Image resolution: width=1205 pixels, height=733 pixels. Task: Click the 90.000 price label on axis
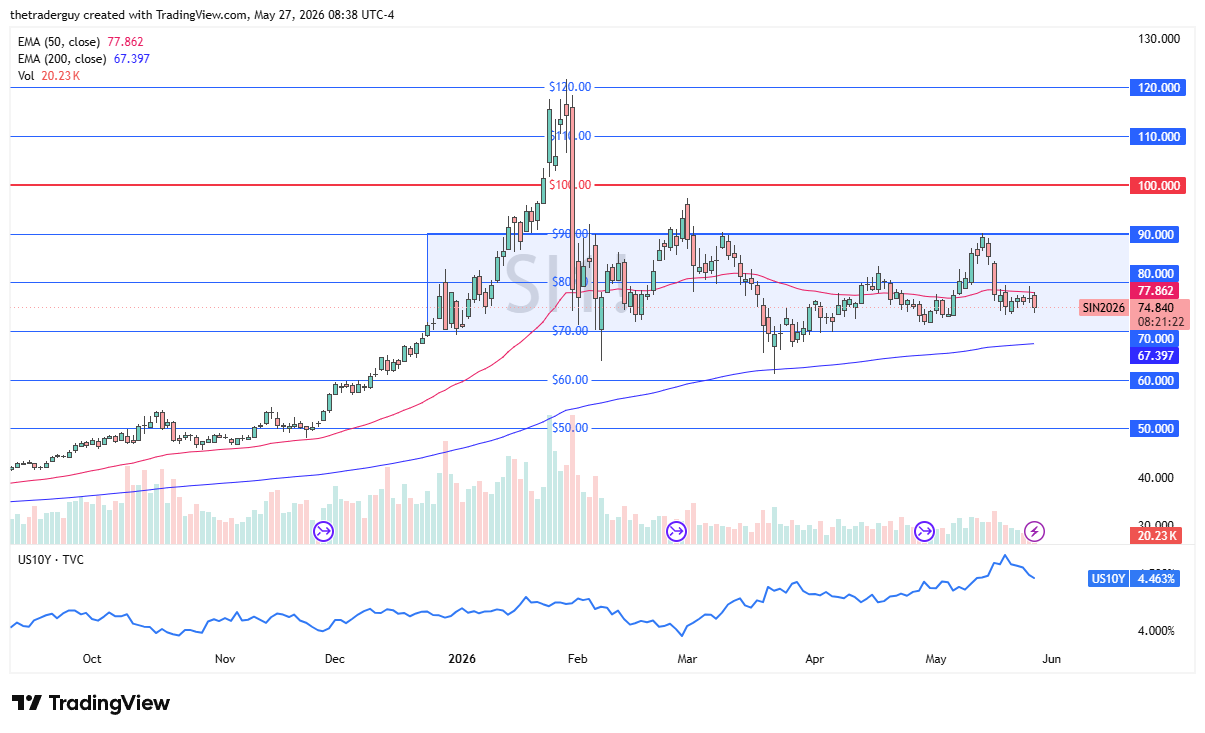1156,234
